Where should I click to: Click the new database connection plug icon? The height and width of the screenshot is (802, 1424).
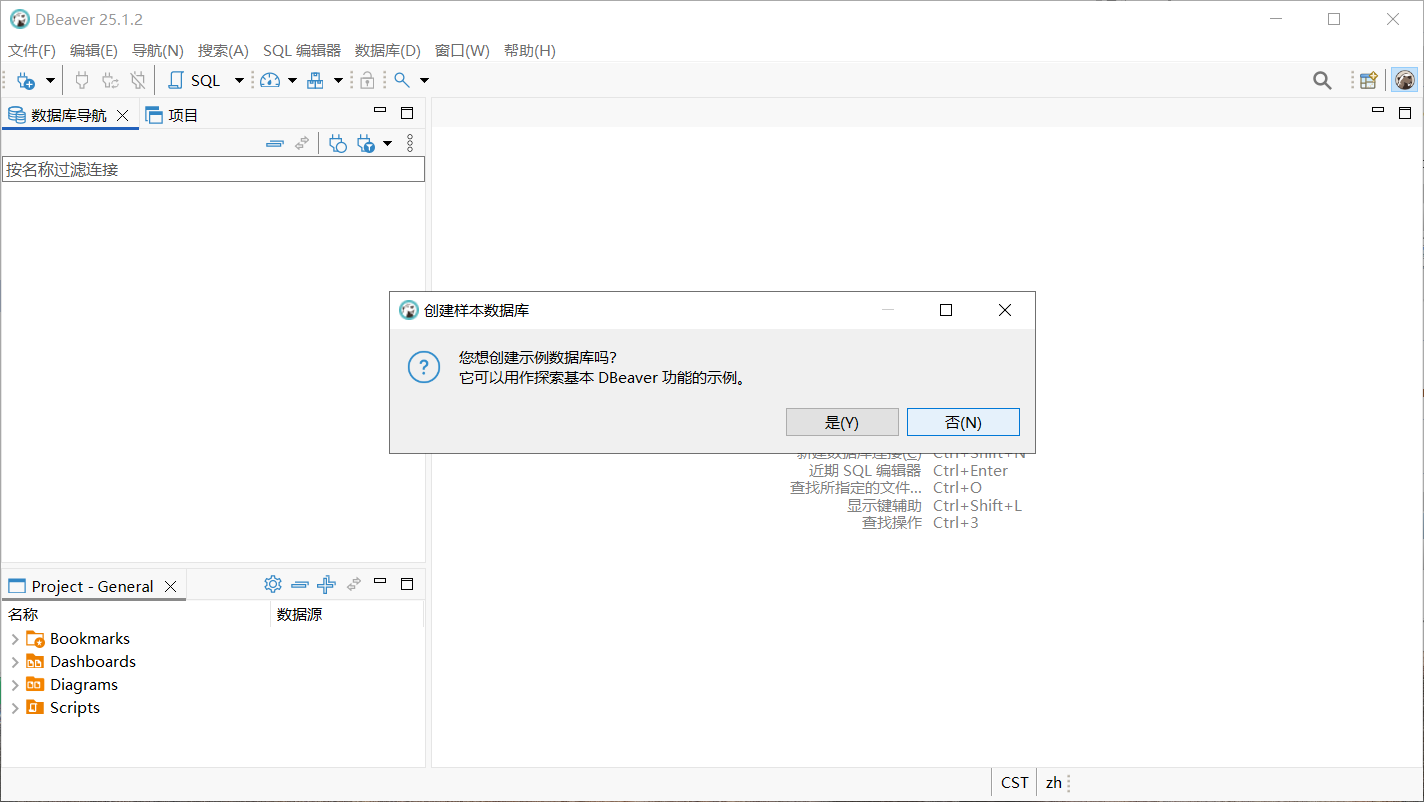(x=26, y=81)
